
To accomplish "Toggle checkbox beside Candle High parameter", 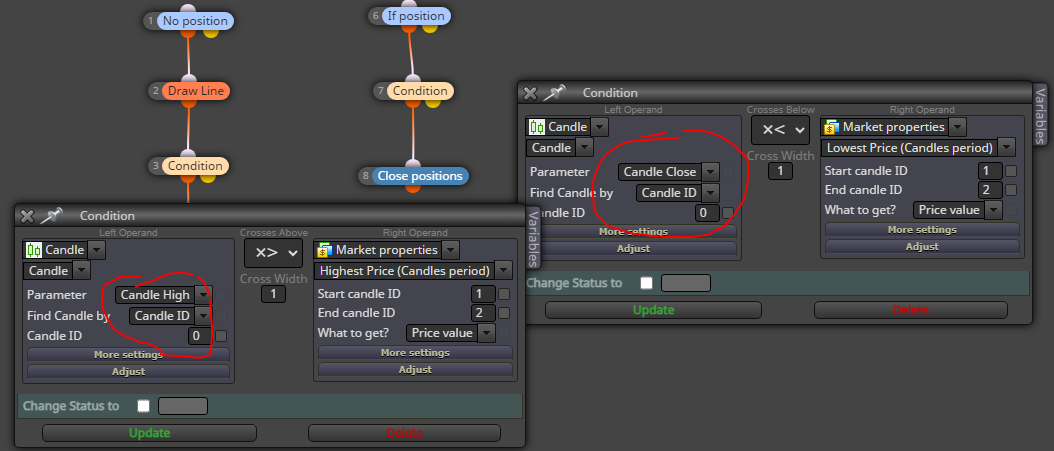I will (x=220, y=294).
